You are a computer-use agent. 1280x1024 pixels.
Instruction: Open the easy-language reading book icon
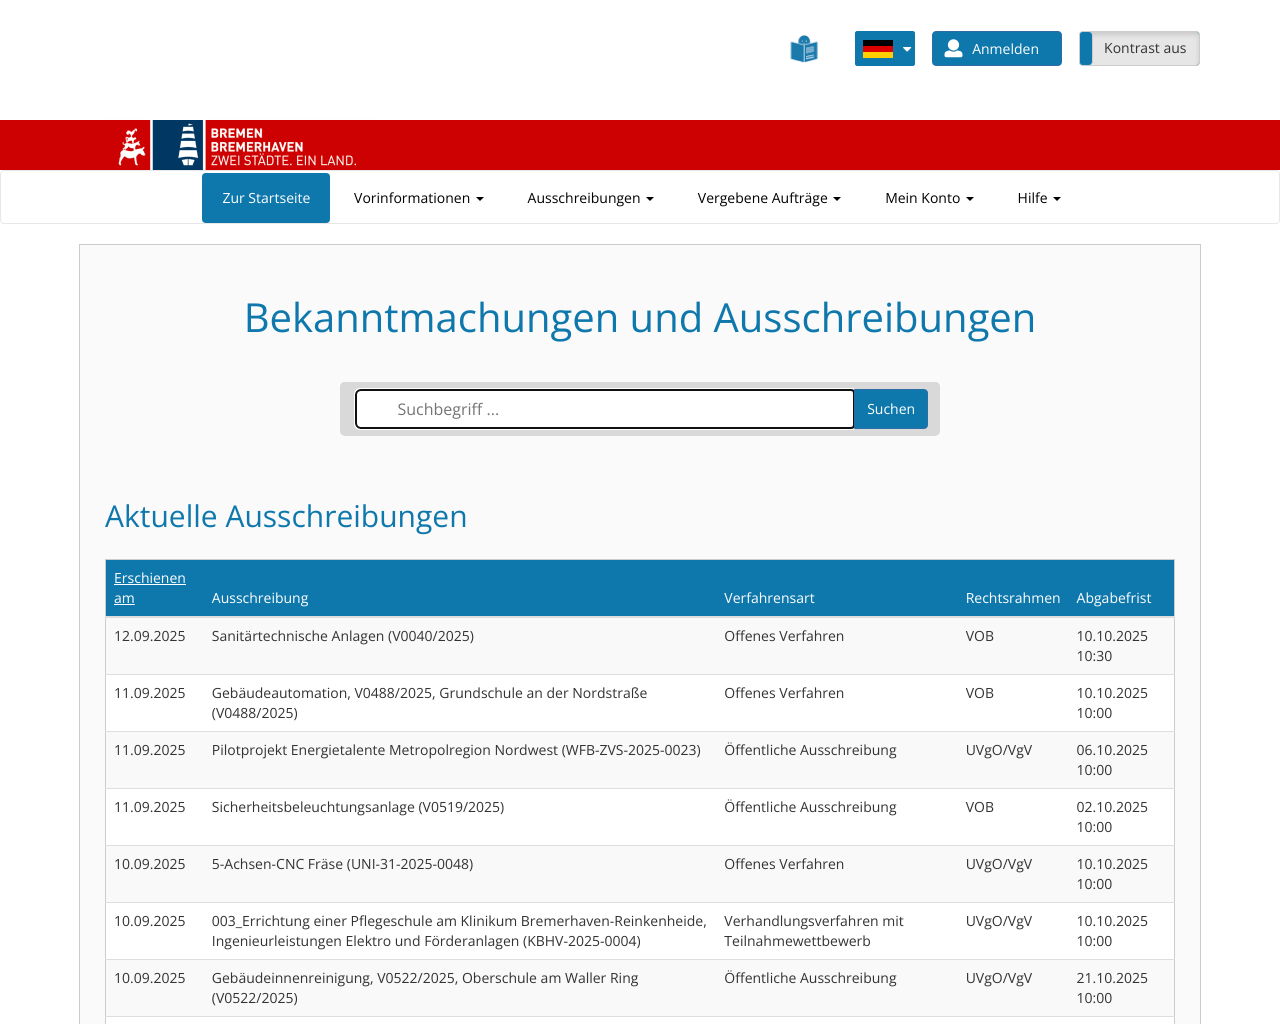click(x=804, y=49)
